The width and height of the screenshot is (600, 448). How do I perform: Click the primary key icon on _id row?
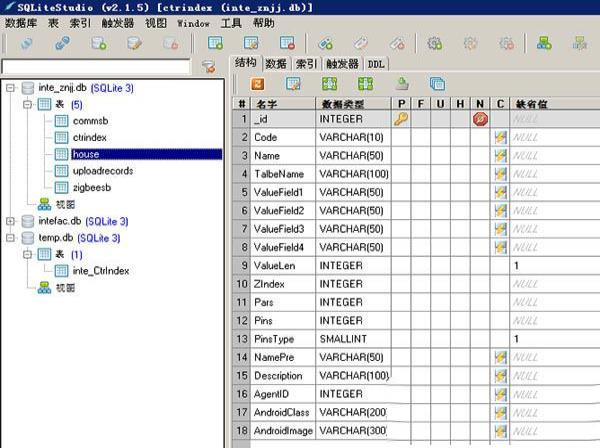coord(401,119)
